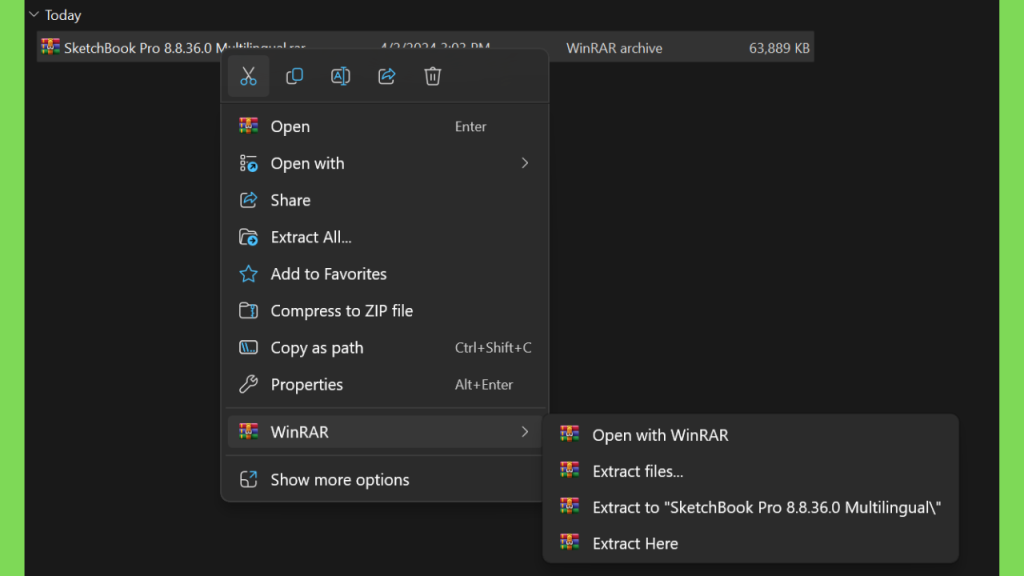Screen dimensions: 1024x576
Task: Click the Enter shortcut text beside Open
Action: pyautogui.click(x=470, y=126)
